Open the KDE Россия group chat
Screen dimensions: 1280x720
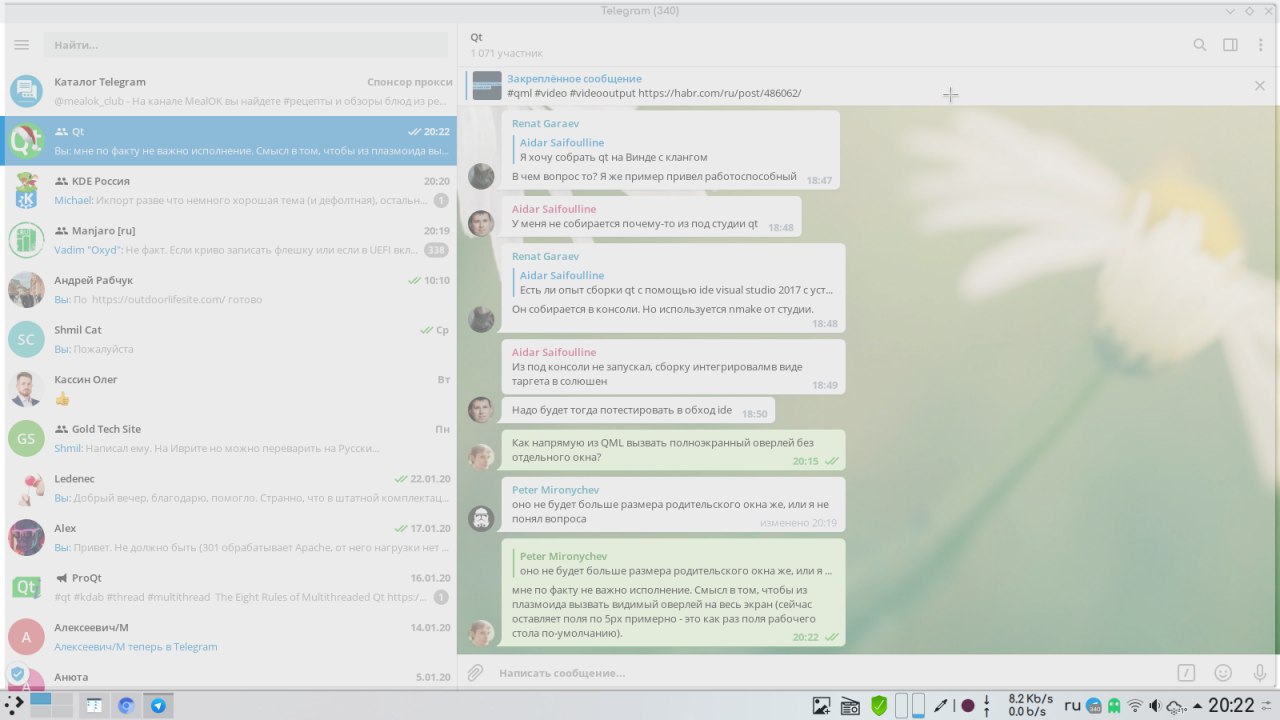click(x=230, y=190)
